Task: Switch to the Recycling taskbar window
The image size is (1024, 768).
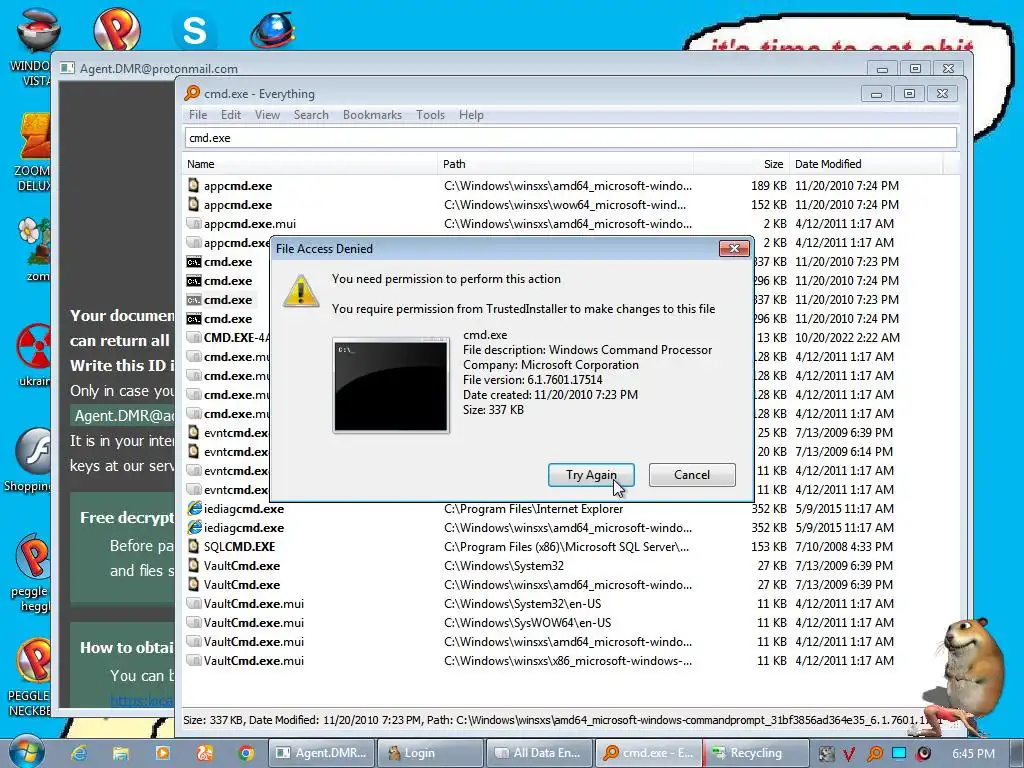Action: (756, 753)
